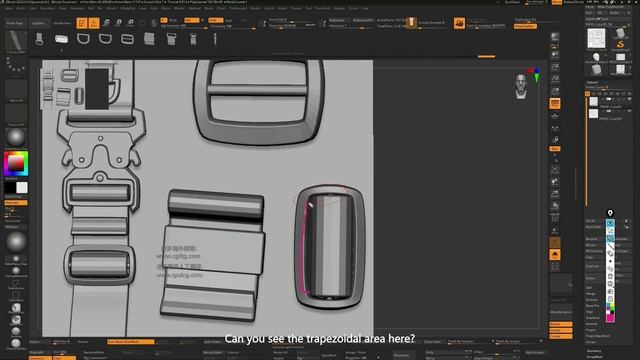Toggle the Rgb channel button
This screenshot has height=360, width=640.
point(191,20)
